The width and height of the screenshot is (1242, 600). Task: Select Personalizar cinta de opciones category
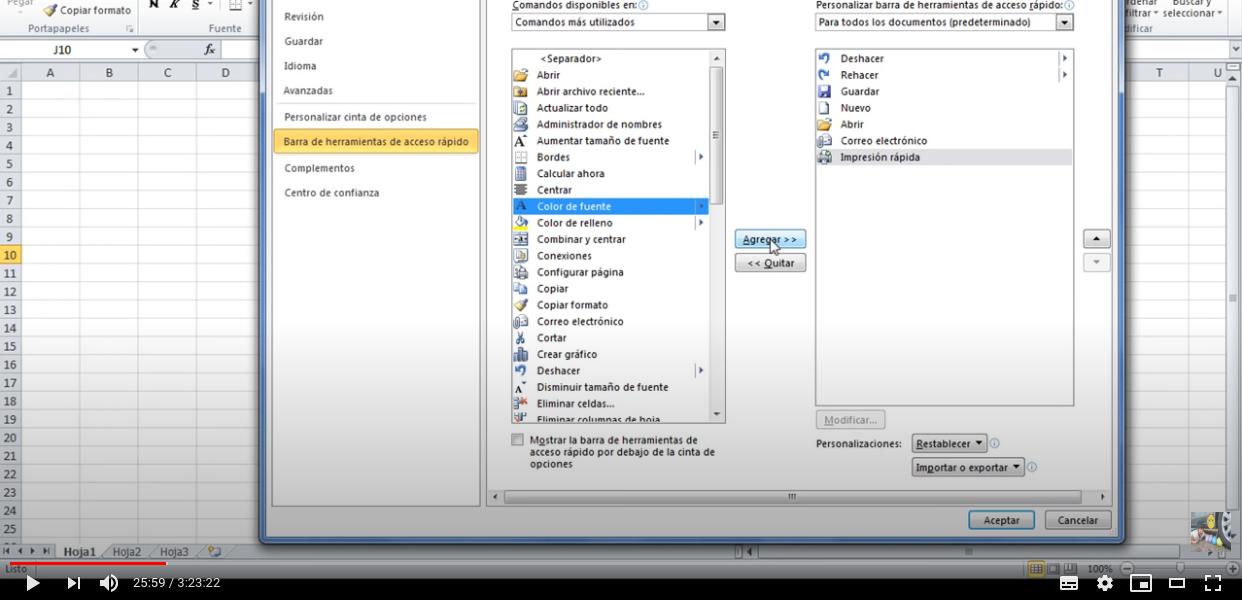355,117
